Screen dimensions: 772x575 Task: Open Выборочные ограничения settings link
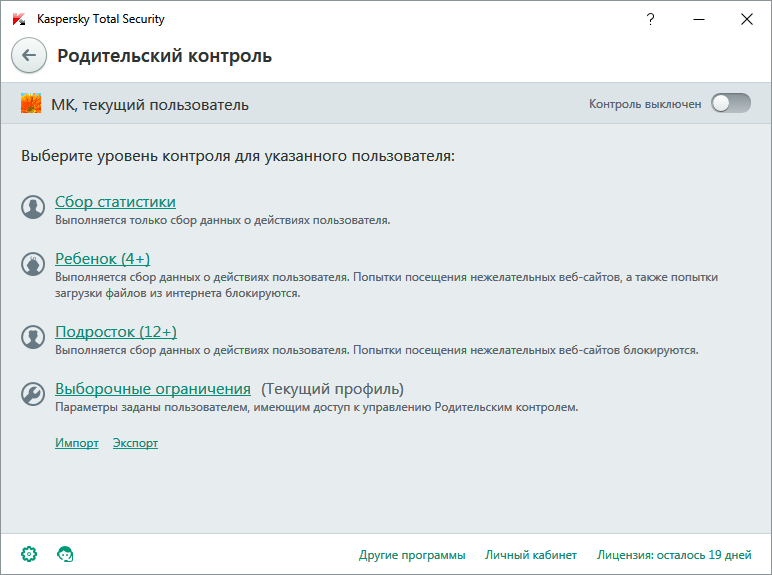click(x=153, y=389)
